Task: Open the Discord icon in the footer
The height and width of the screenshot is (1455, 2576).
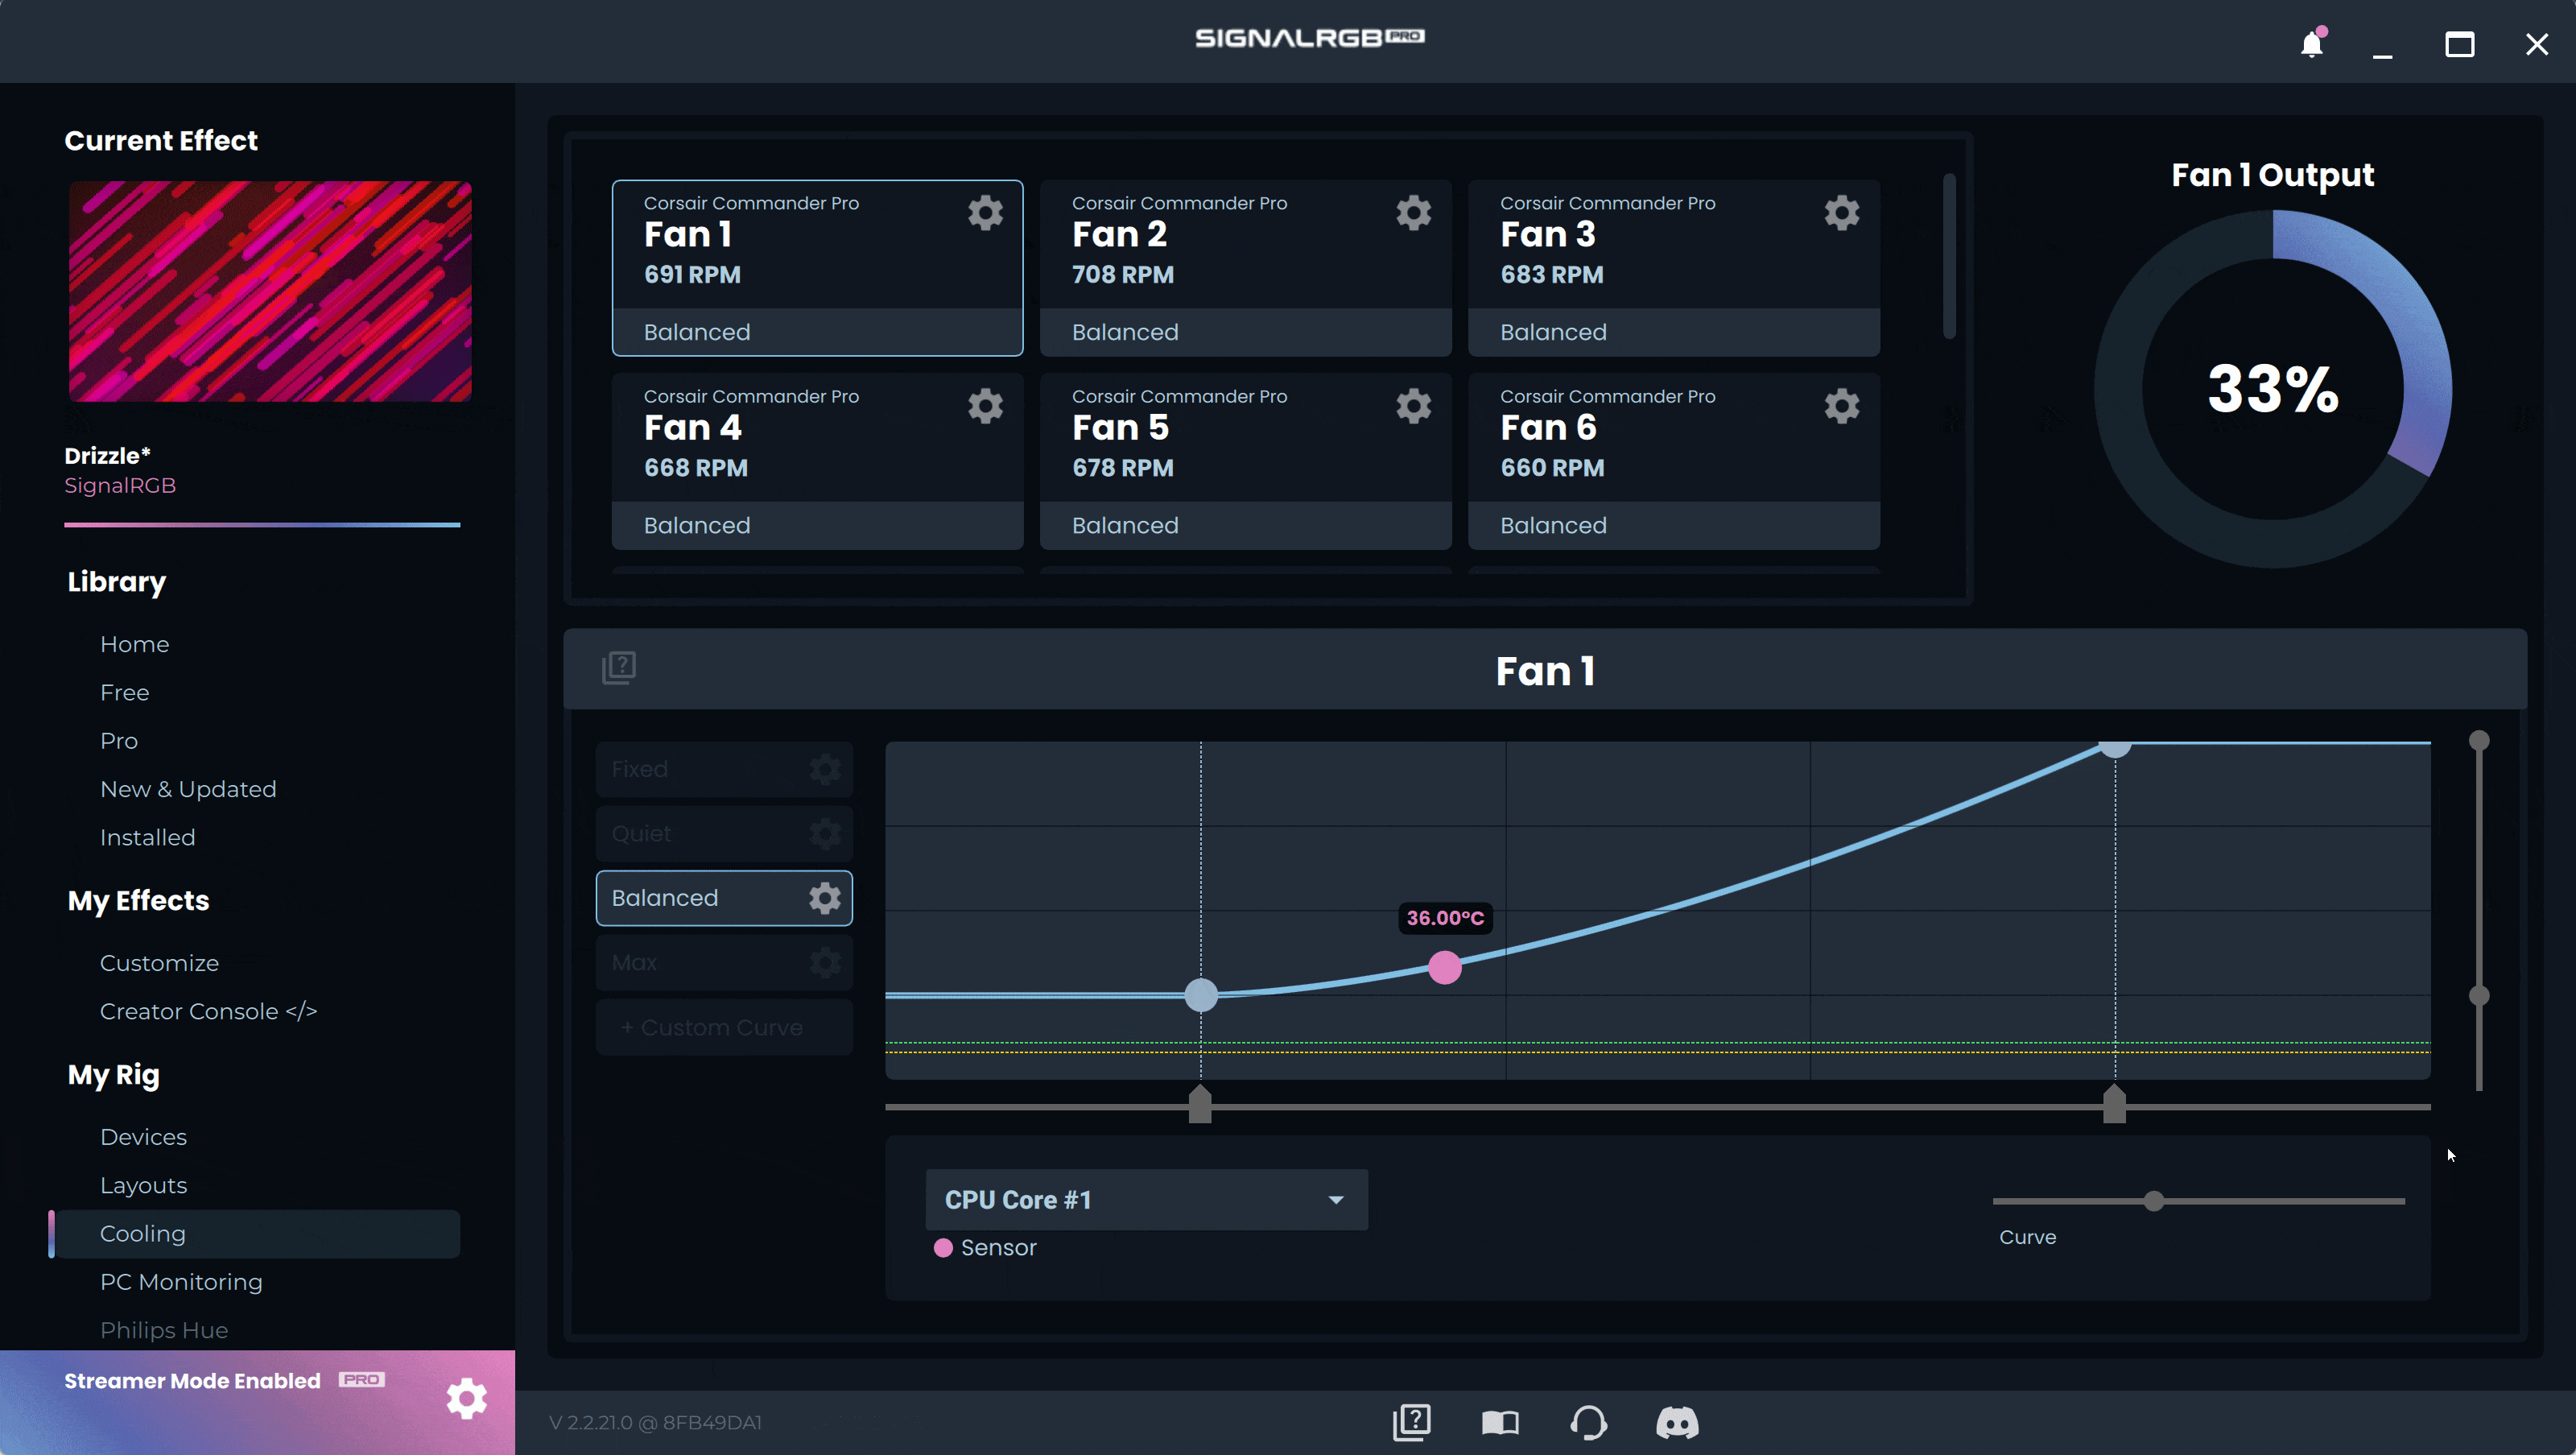Action: 1677,1422
